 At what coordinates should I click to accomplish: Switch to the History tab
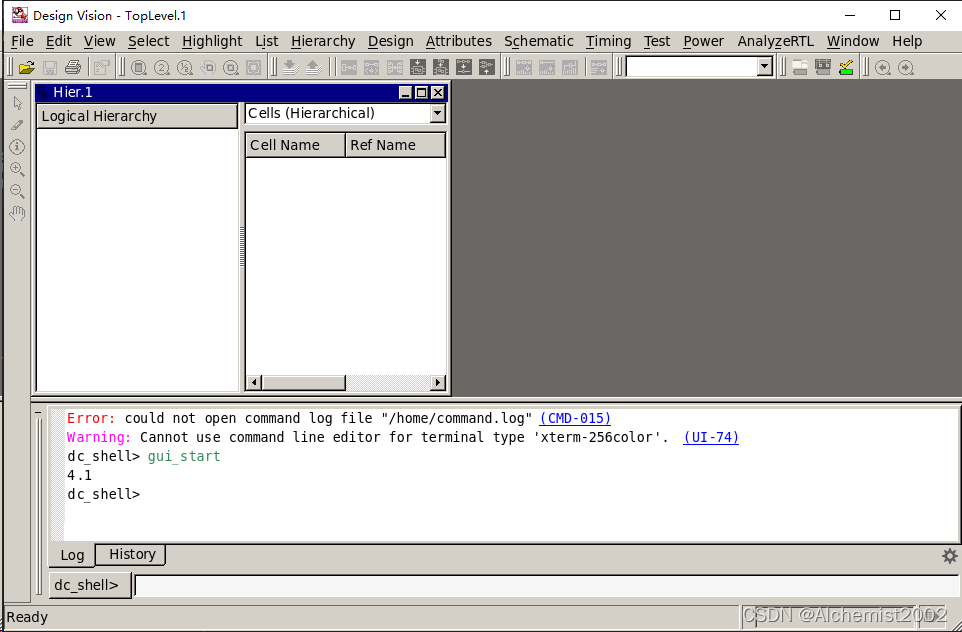coord(132,554)
